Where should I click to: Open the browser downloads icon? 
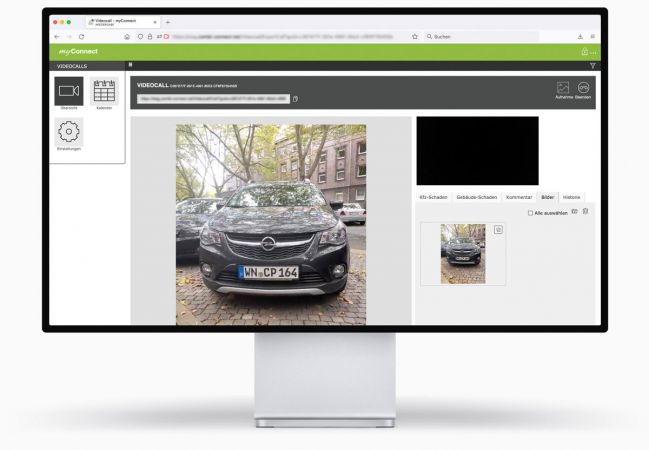click(580, 36)
